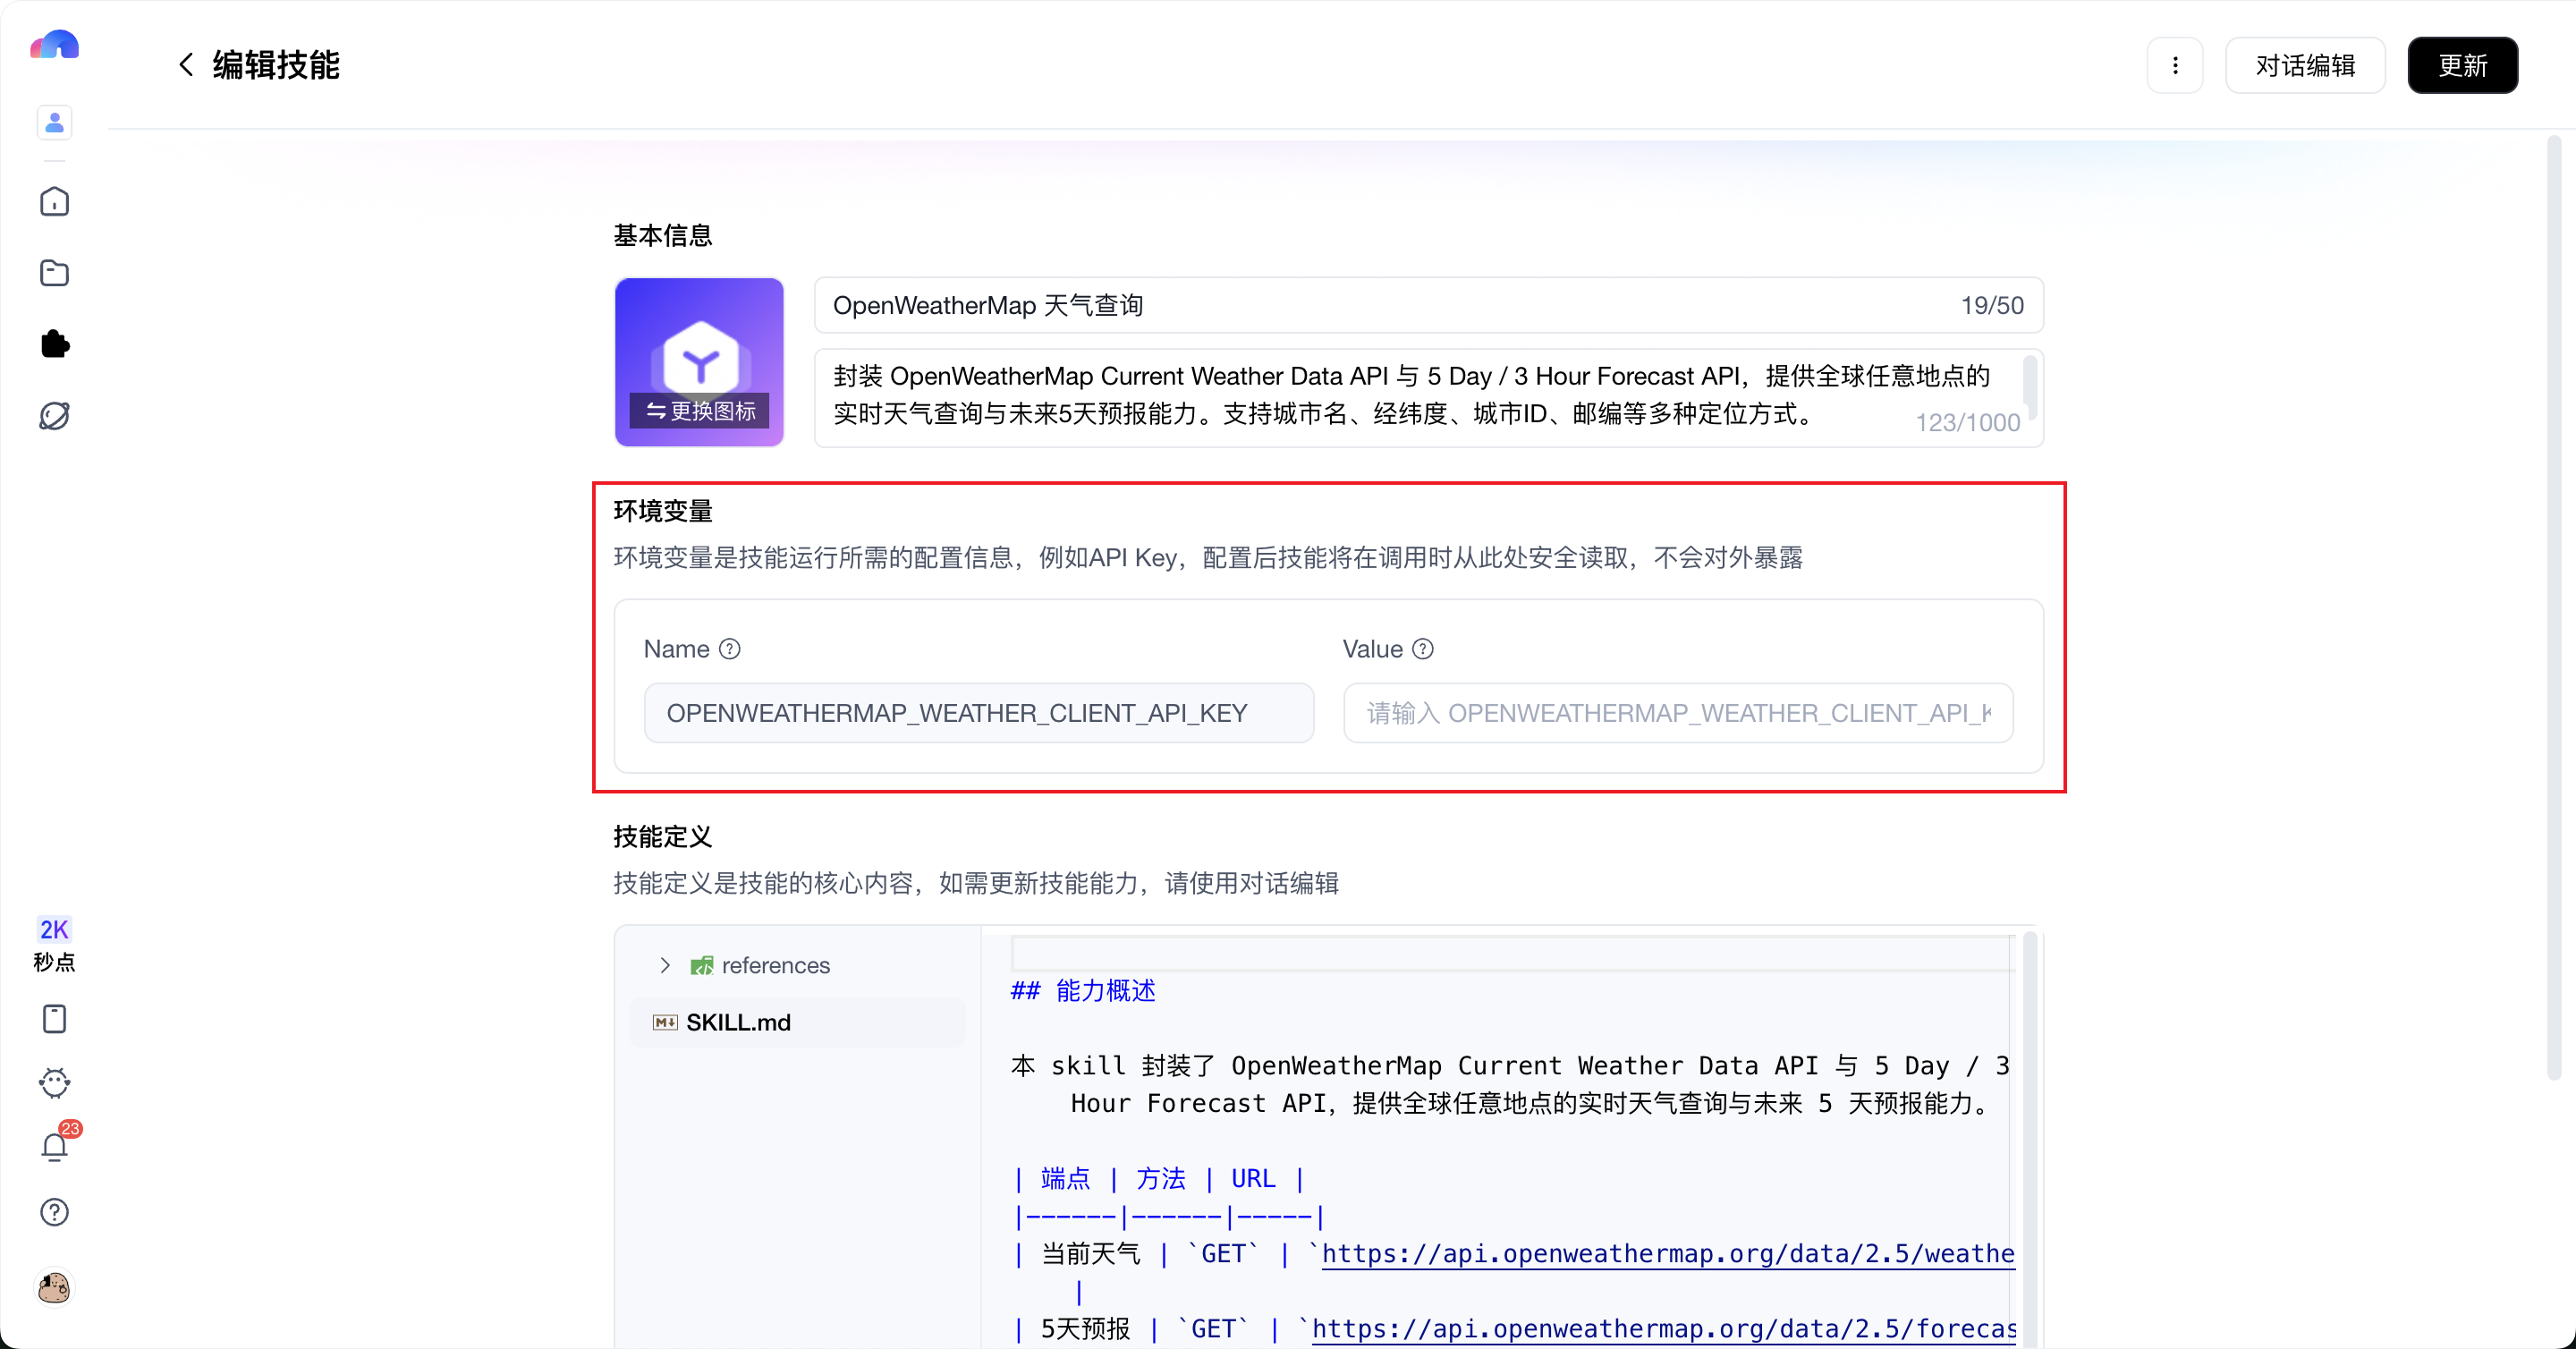Click the Name field help icon
Viewport: 2576px width, 1349px height.
pos(730,649)
